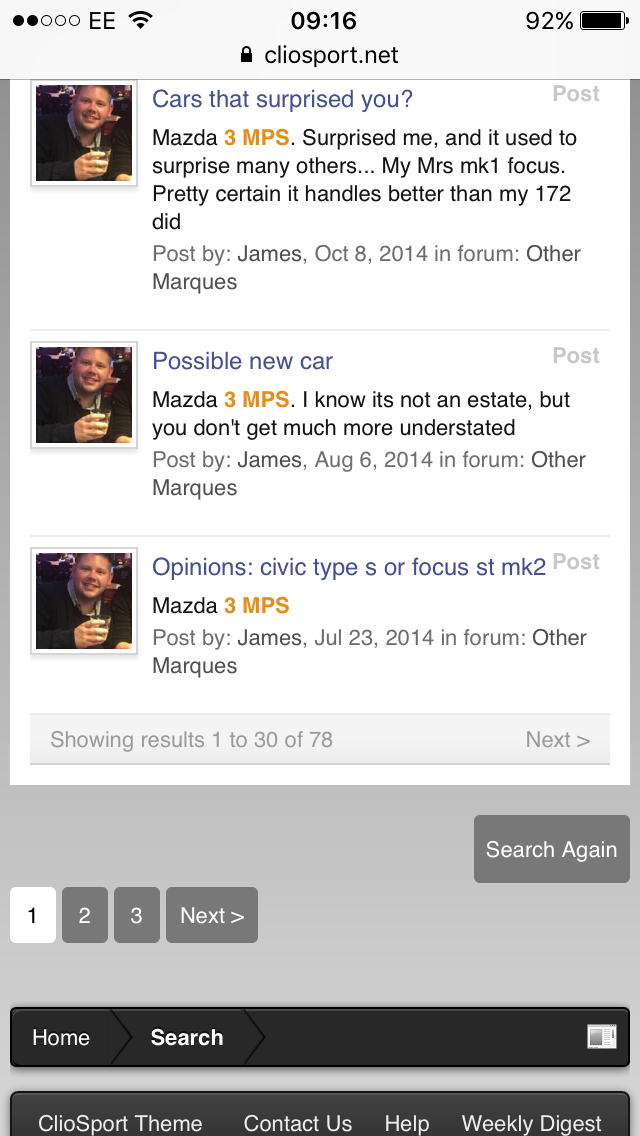
Task: Tap the cliosport.net address bar
Action: click(x=320, y=56)
